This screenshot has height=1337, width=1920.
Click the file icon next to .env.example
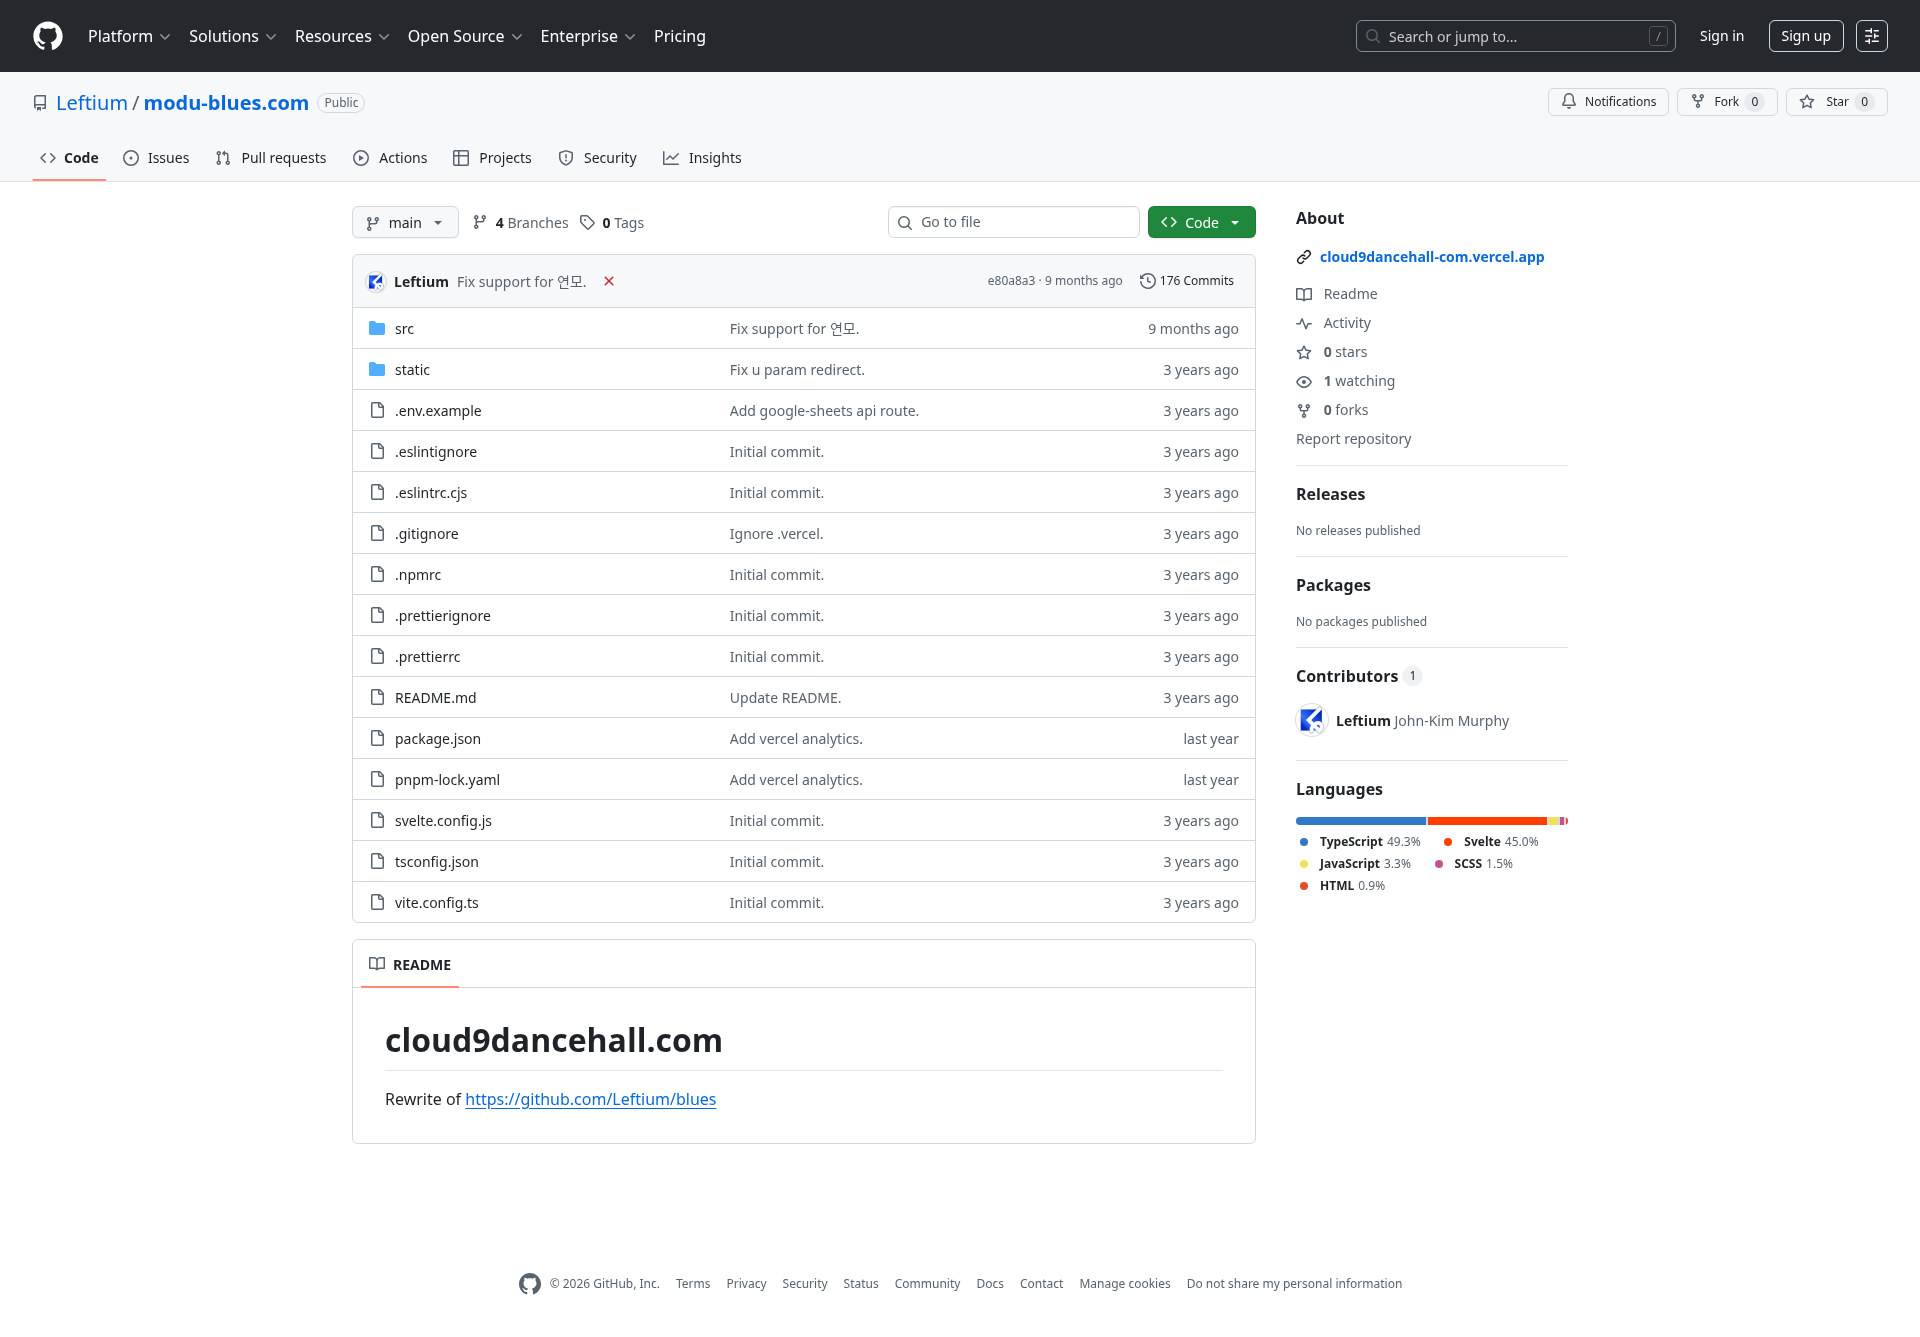377,410
